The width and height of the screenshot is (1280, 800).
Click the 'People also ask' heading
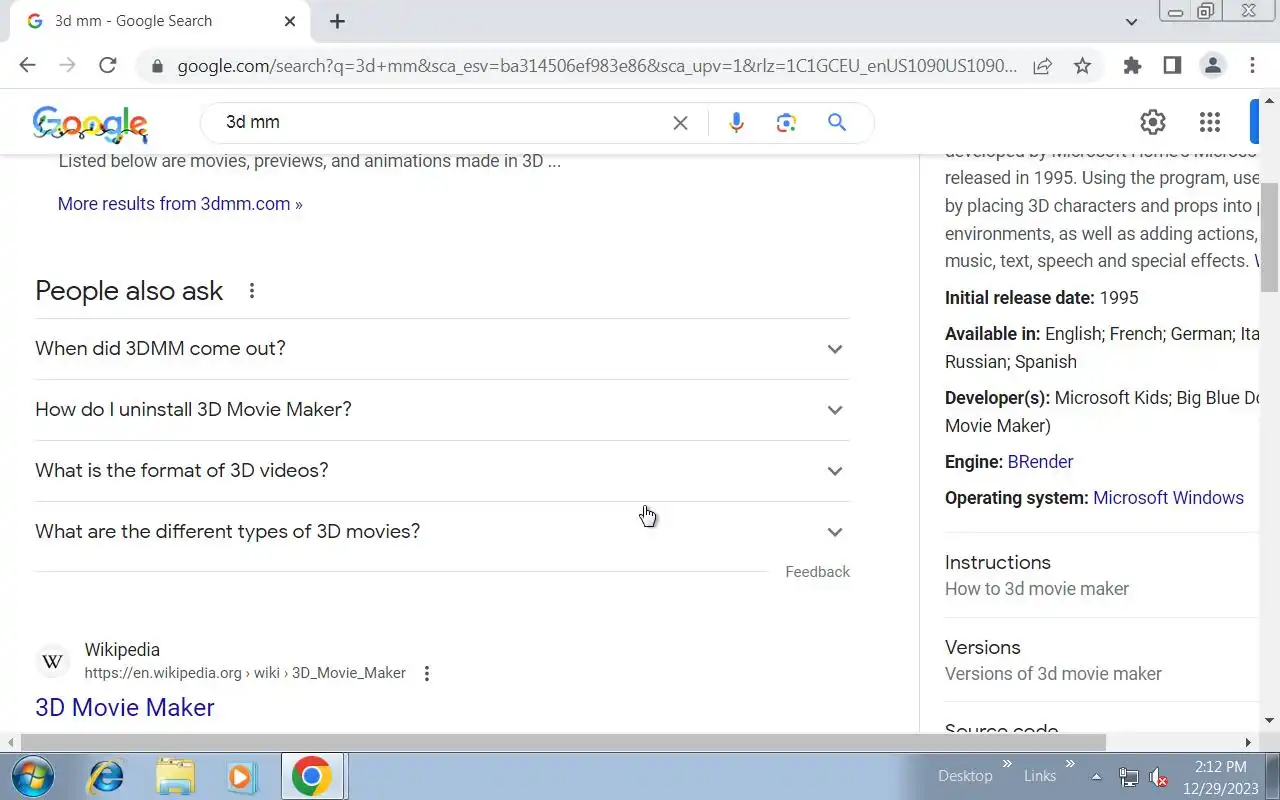[x=129, y=291]
